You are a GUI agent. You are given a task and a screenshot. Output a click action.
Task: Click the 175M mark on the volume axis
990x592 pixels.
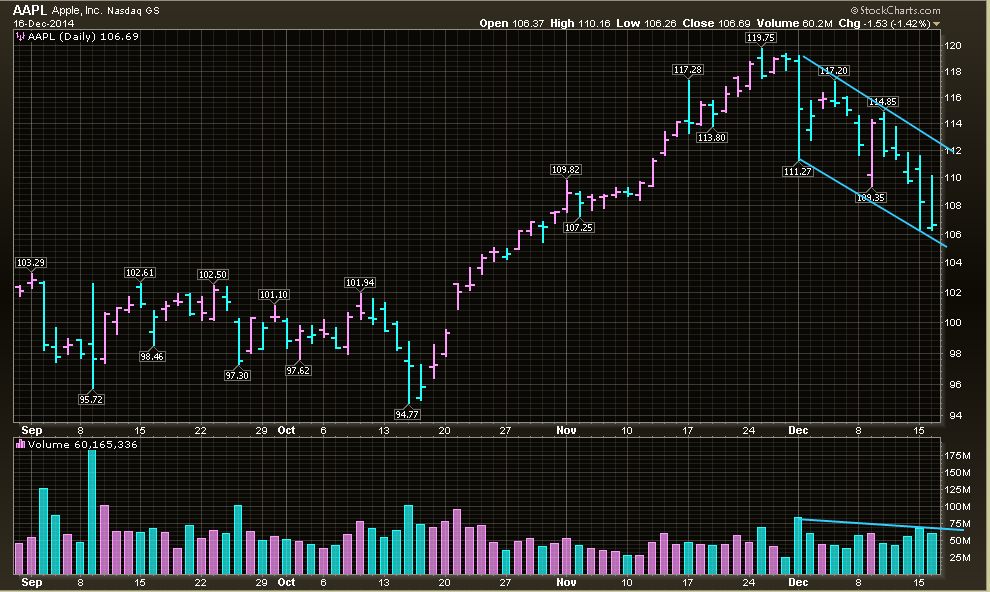click(957, 455)
